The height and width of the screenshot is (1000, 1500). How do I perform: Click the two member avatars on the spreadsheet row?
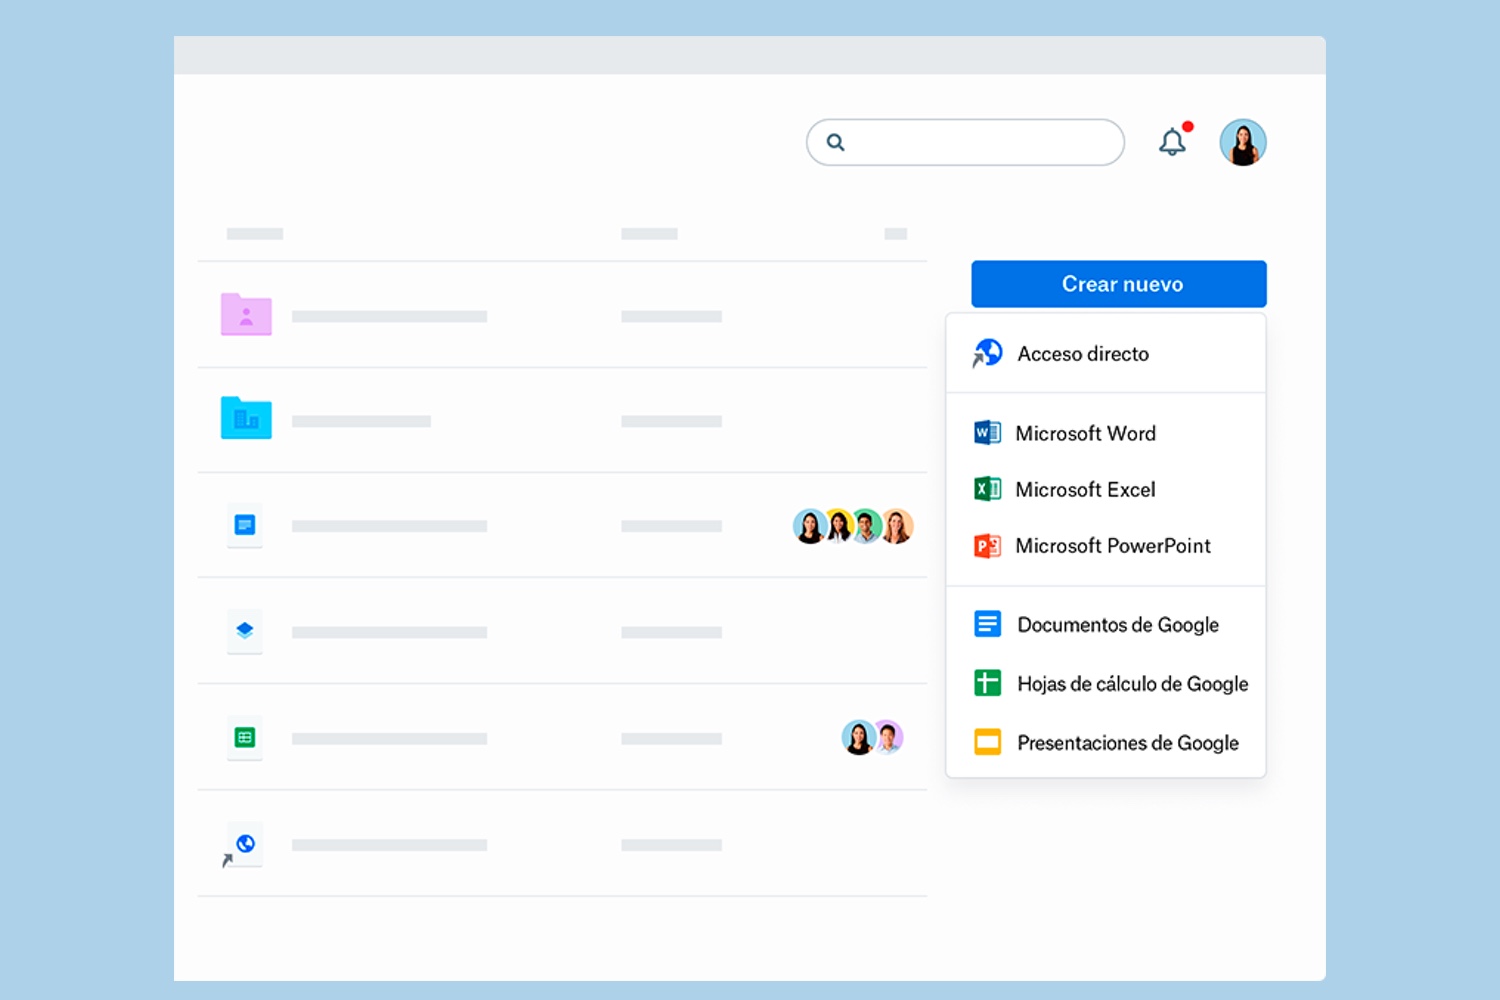(x=872, y=738)
